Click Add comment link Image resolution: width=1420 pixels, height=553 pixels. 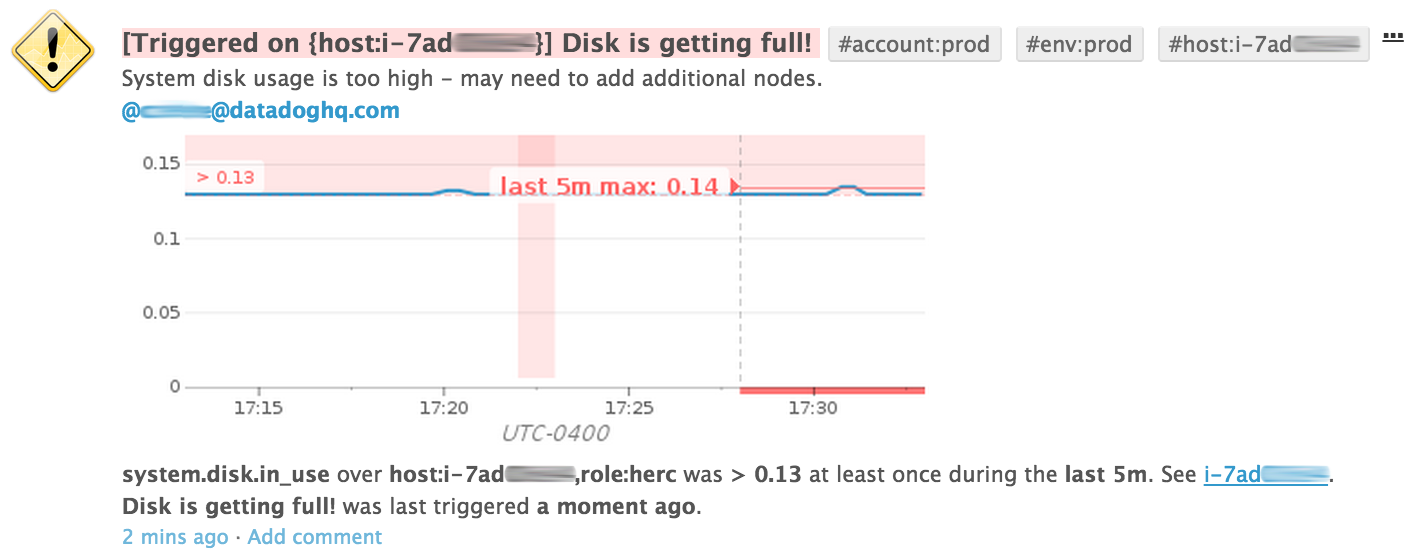point(315,537)
